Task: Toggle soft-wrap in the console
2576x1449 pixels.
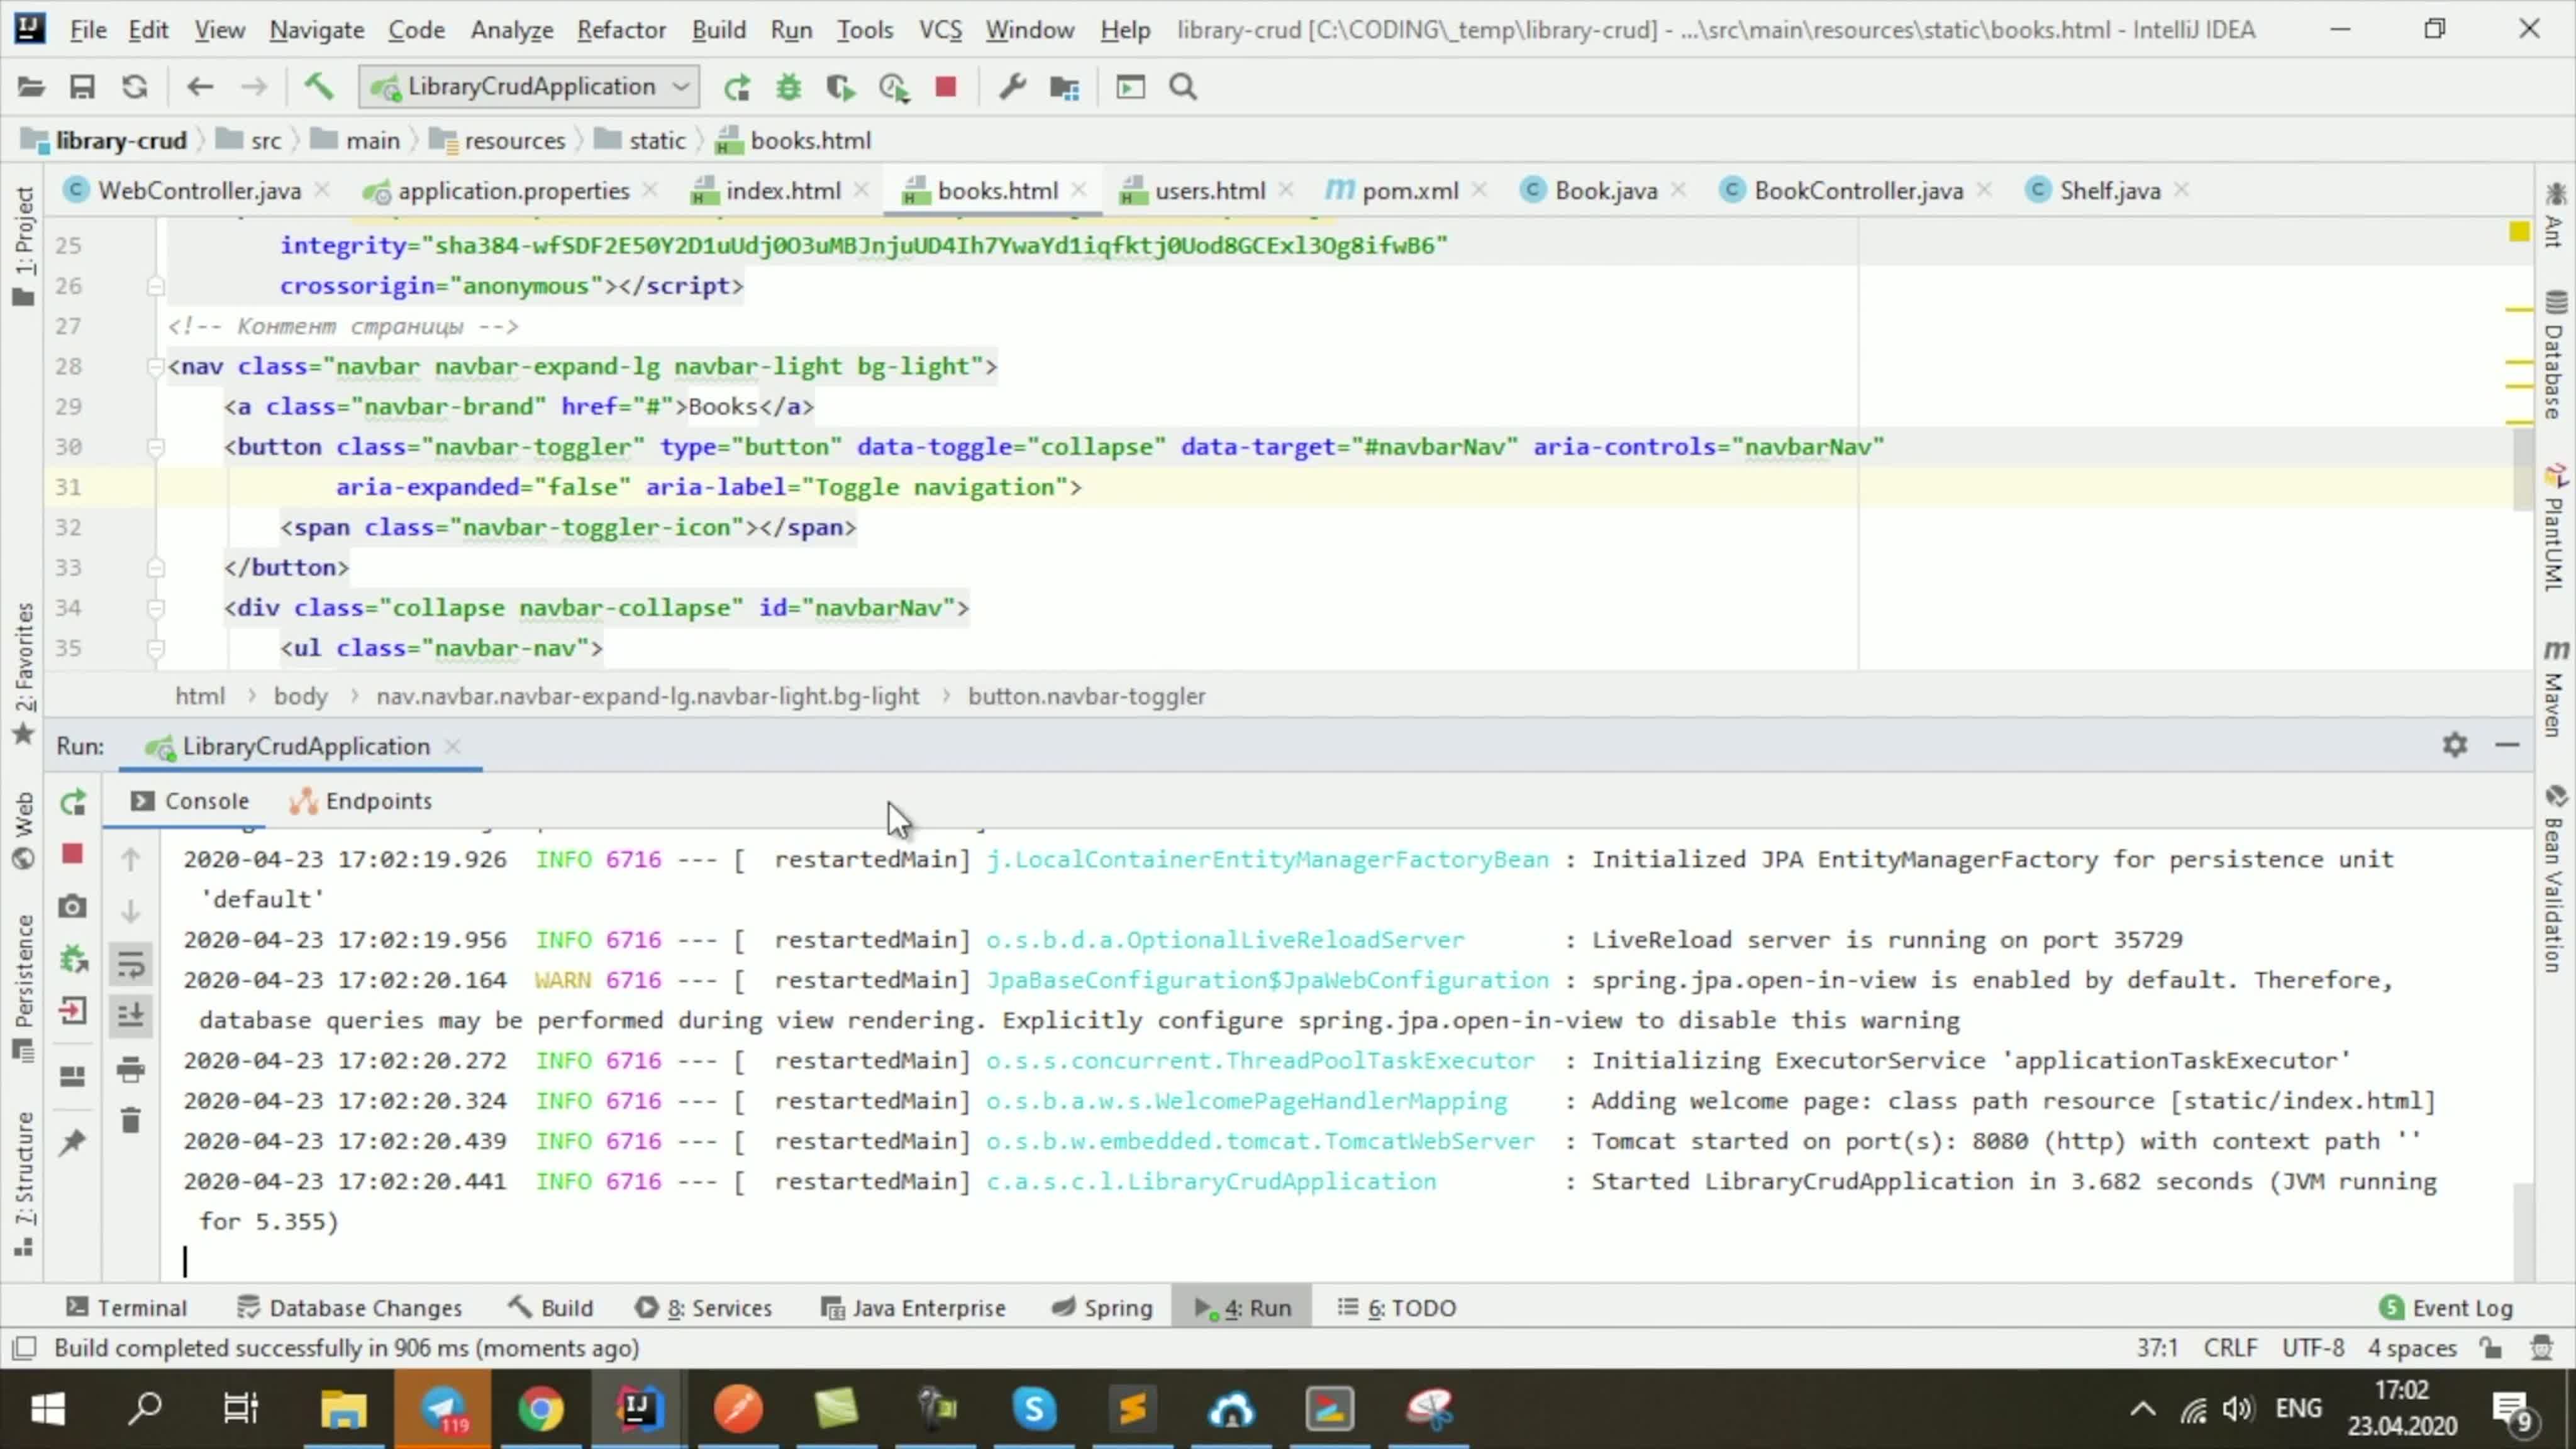Action: point(131,965)
